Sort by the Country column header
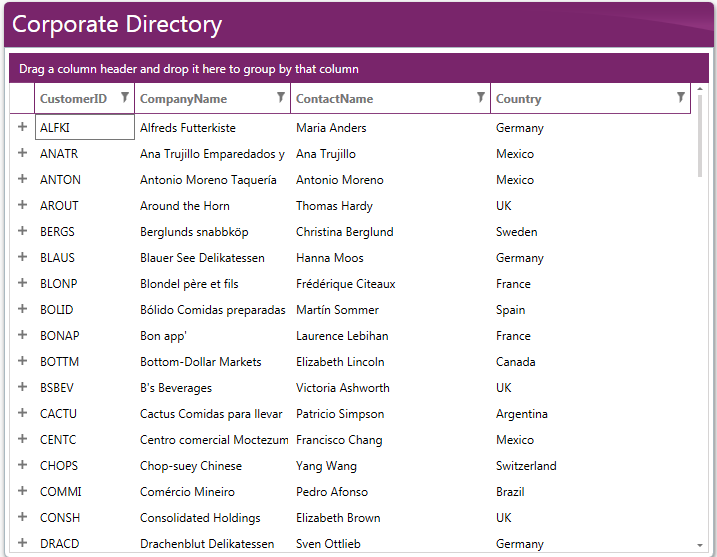This screenshot has height=557, width=717. point(518,99)
